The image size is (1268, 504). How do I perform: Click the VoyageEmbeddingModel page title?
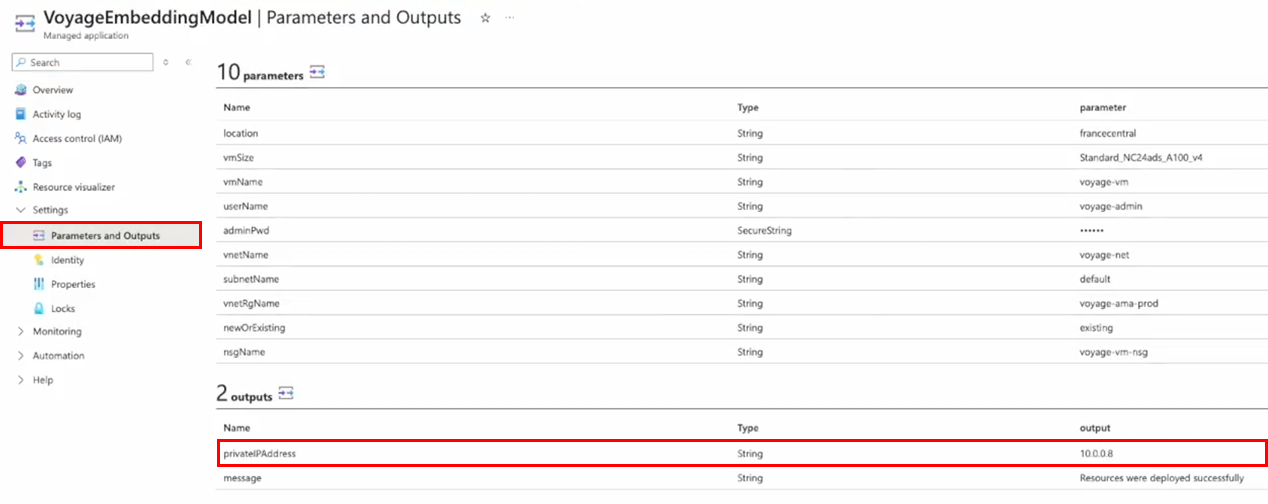click(150, 17)
